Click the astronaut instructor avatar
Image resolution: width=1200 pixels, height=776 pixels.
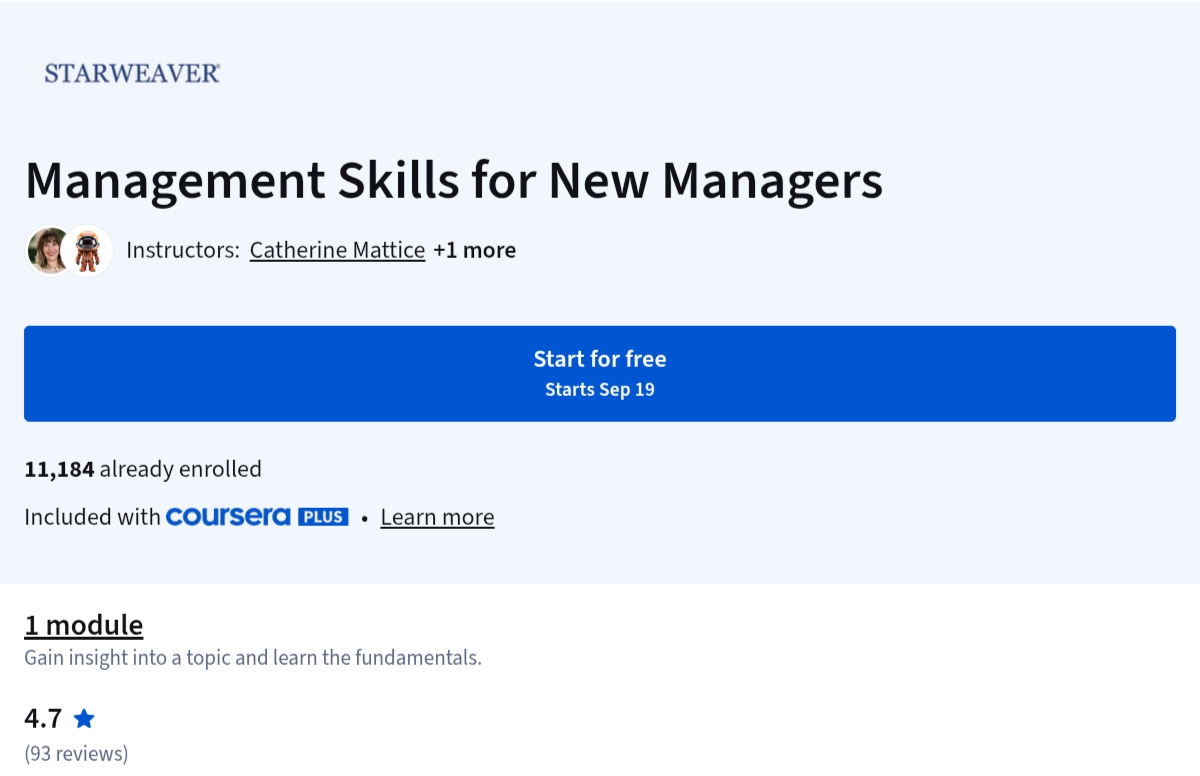(x=89, y=250)
